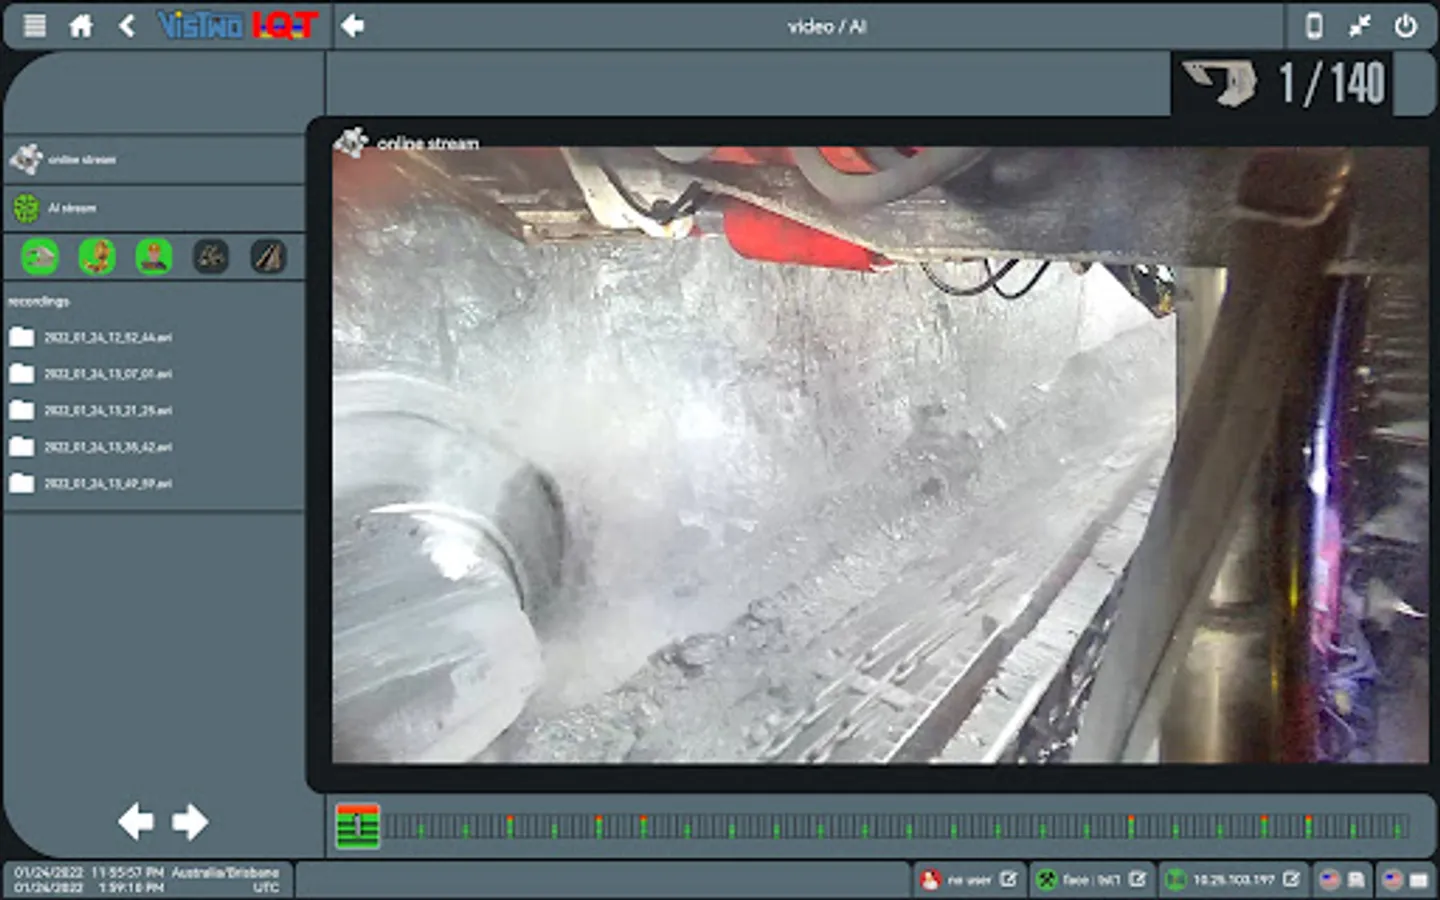Click the flag icon beside the keyboard icon
1440x900 pixels.
click(1393, 880)
